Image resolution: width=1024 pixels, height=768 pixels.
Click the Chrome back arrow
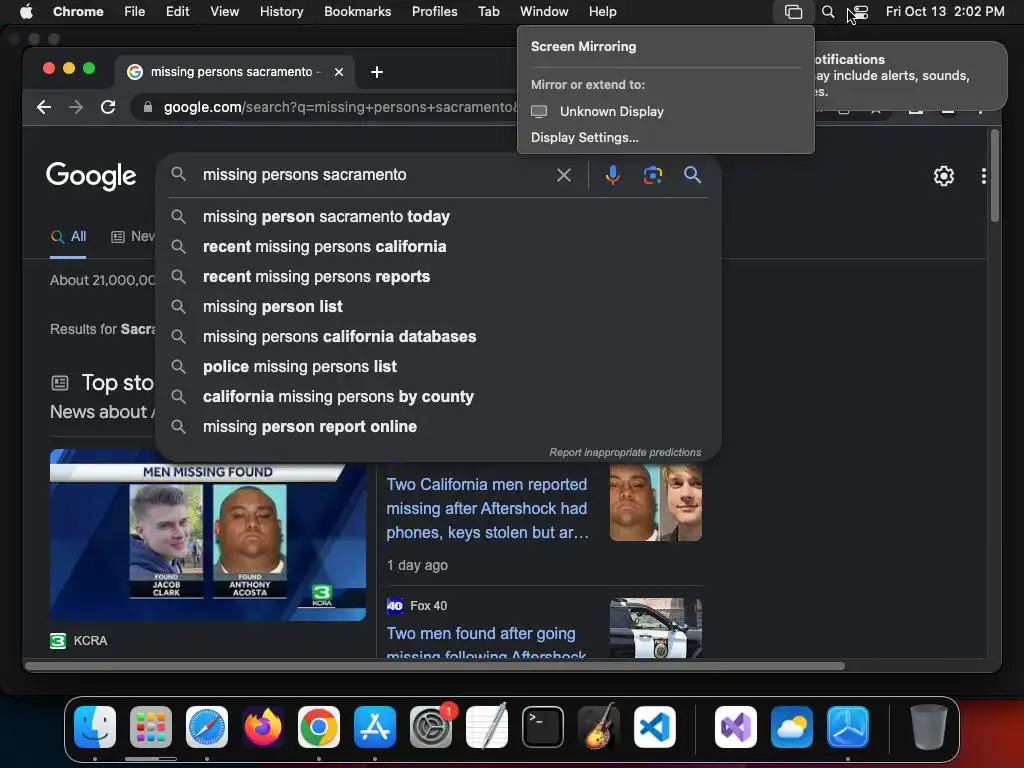click(44, 107)
